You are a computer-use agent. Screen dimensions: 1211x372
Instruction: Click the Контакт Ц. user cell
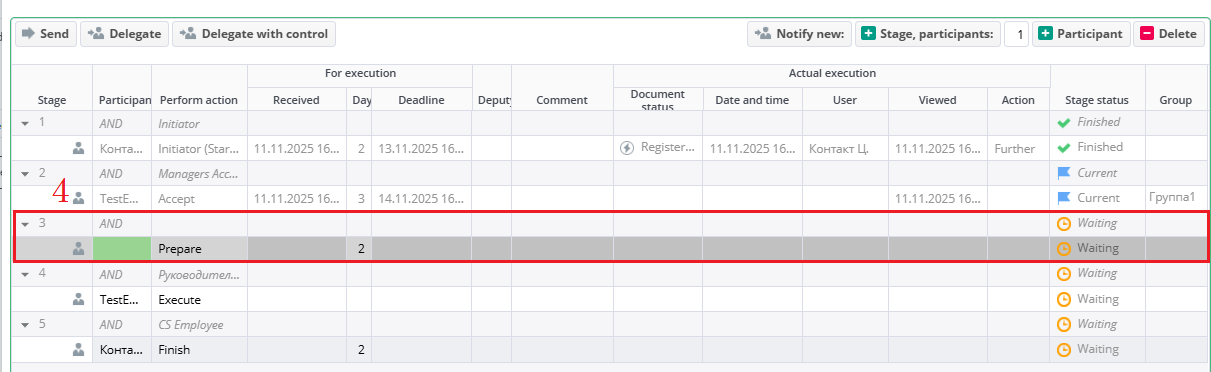click(845, 148)
